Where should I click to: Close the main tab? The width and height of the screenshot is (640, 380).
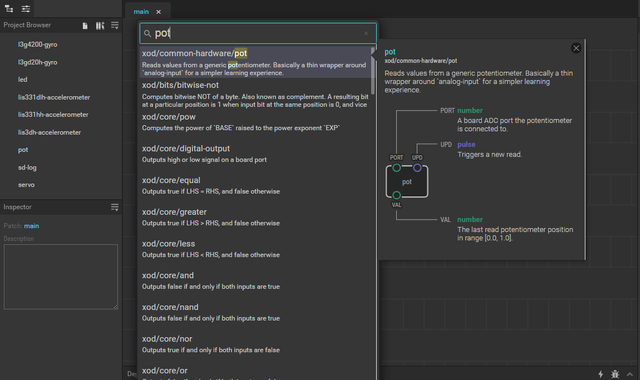point(158,12)
